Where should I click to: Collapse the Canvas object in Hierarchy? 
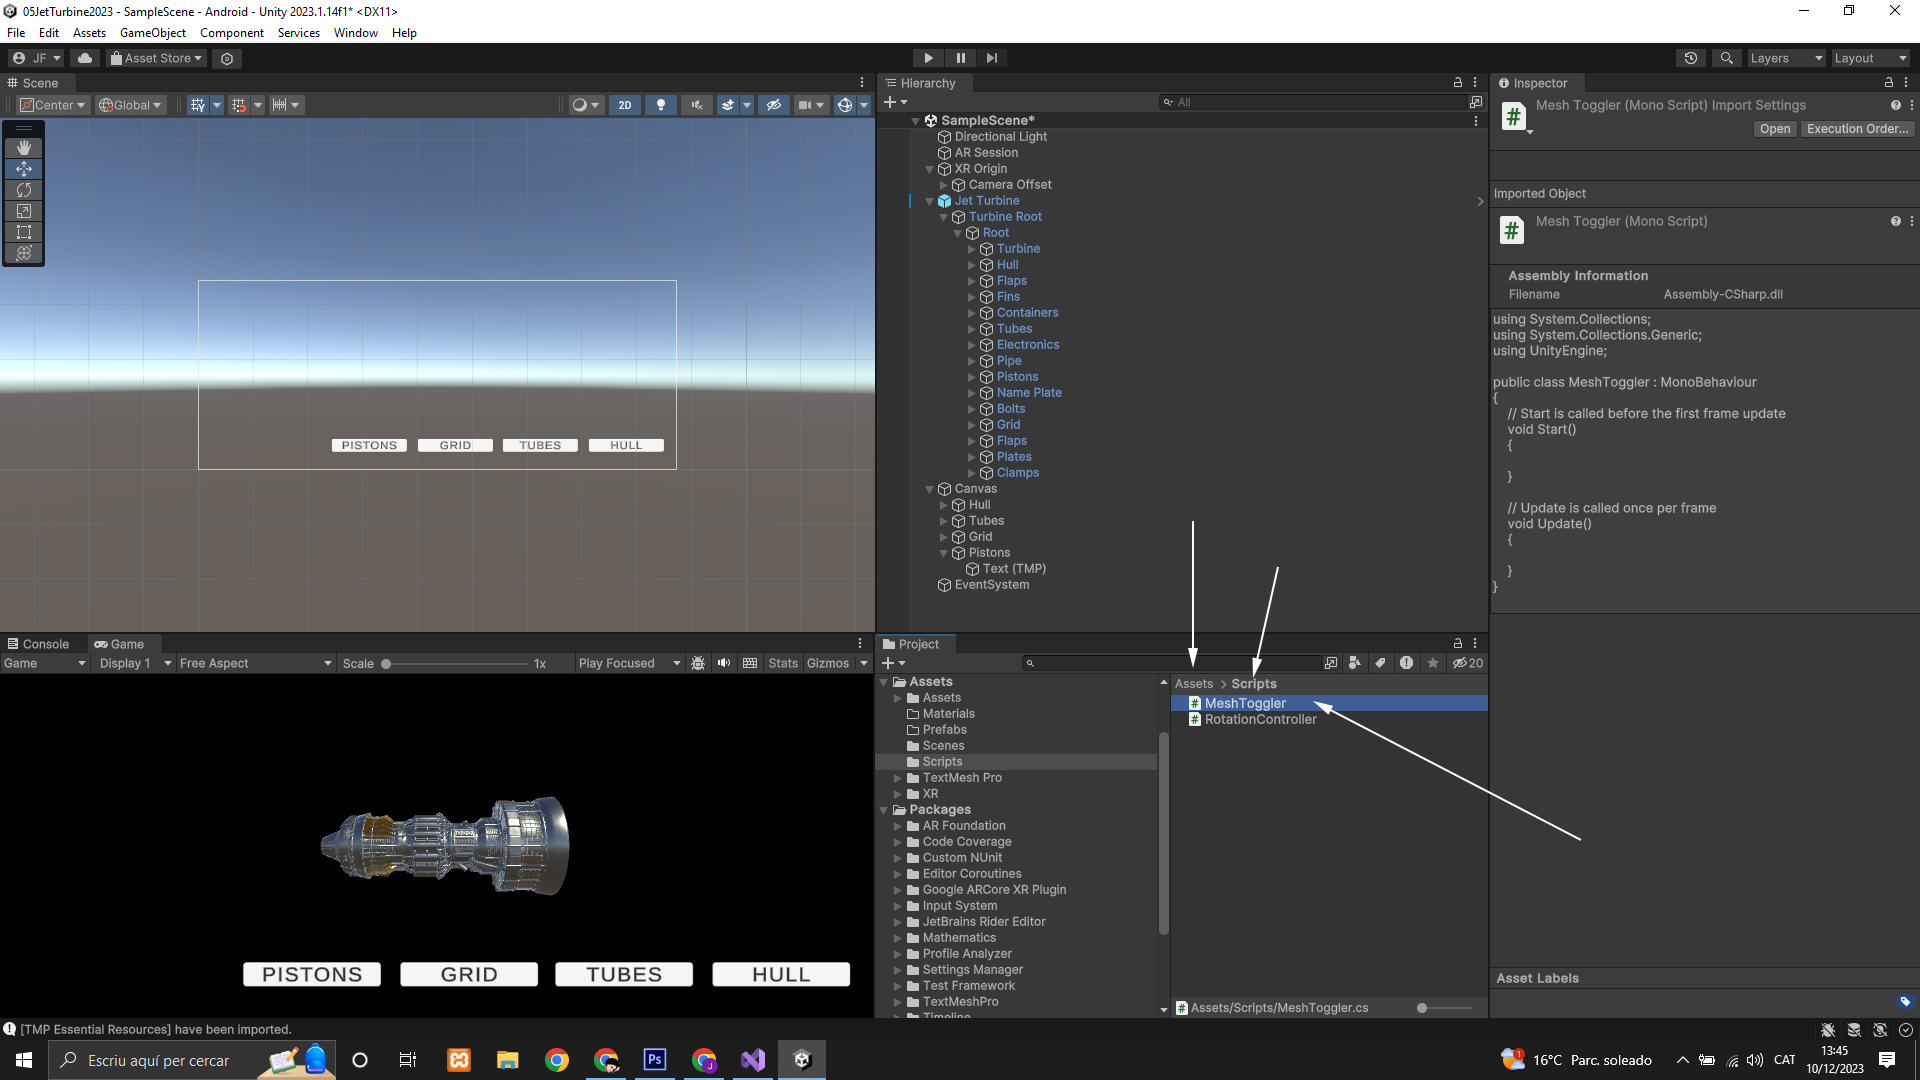point(929,489)
